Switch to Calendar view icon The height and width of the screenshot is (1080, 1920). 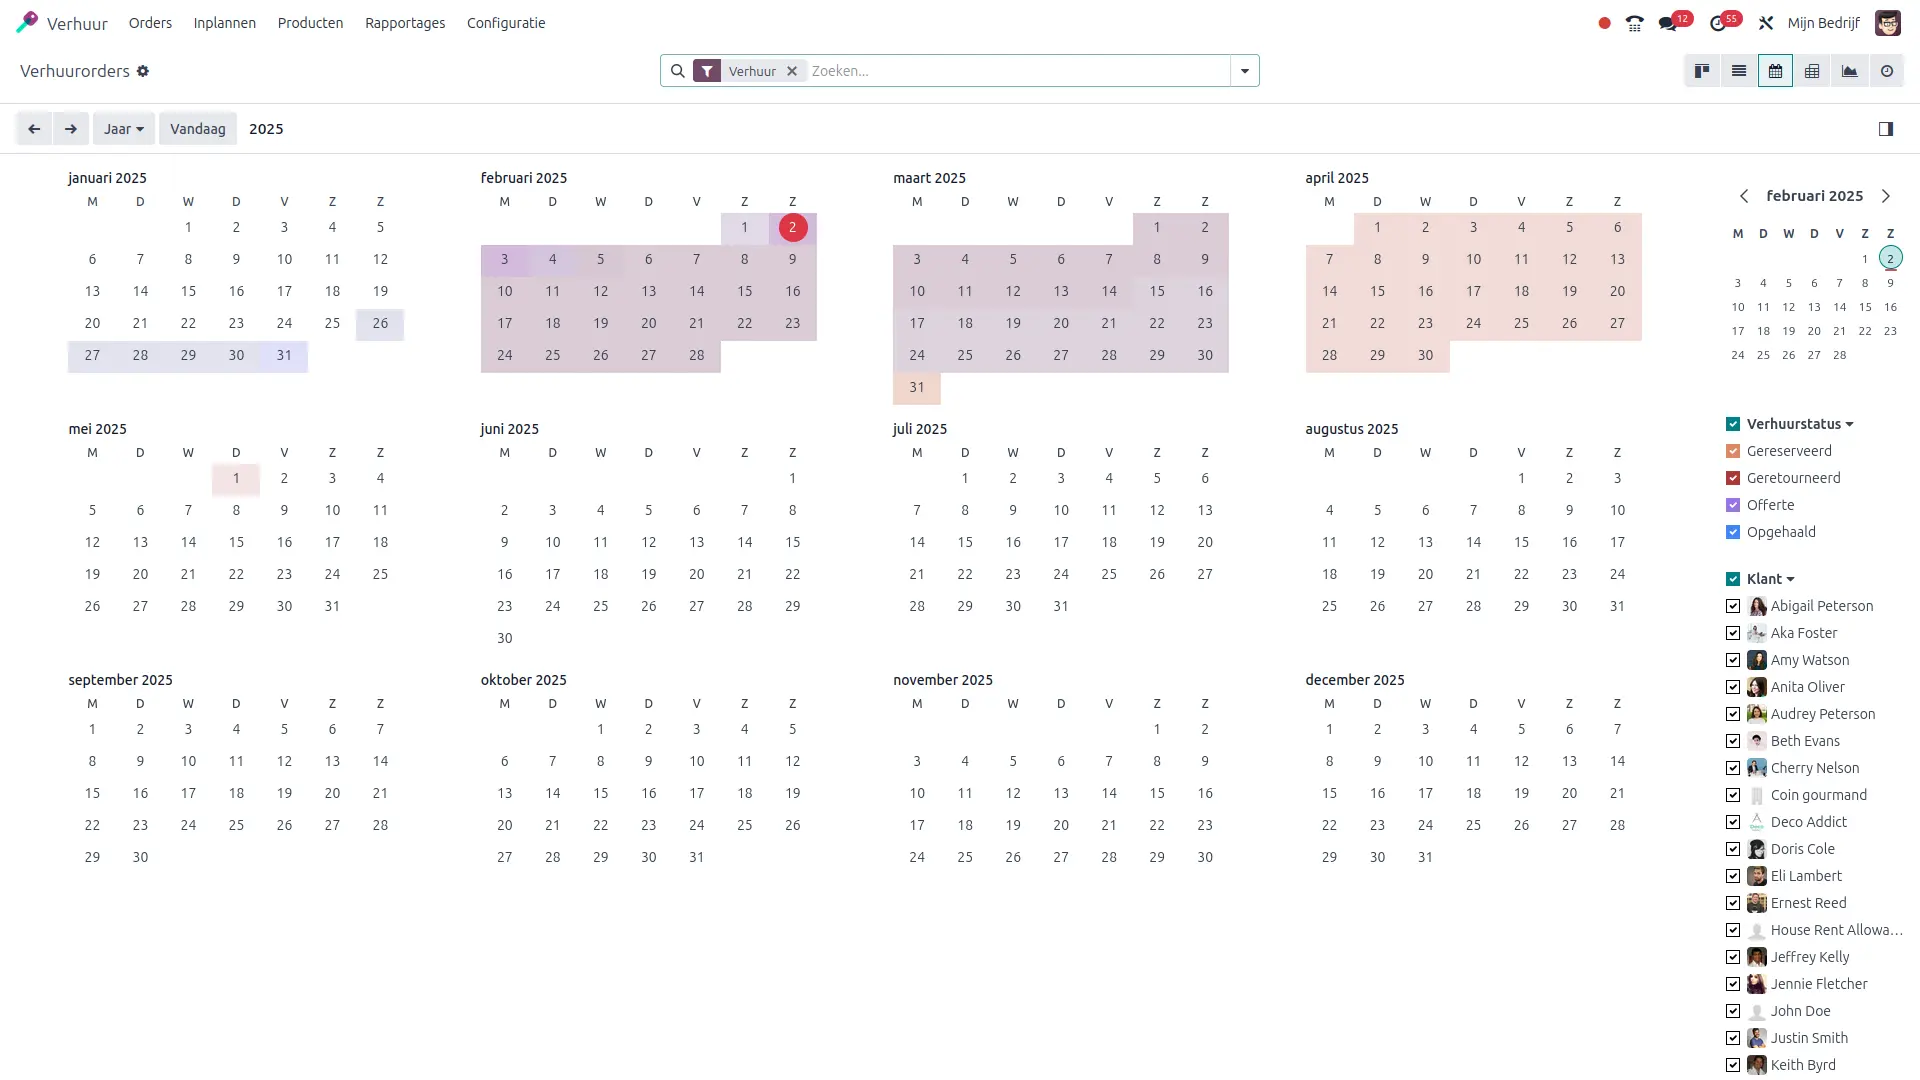pyautogui.click(x=1775, y=71)
